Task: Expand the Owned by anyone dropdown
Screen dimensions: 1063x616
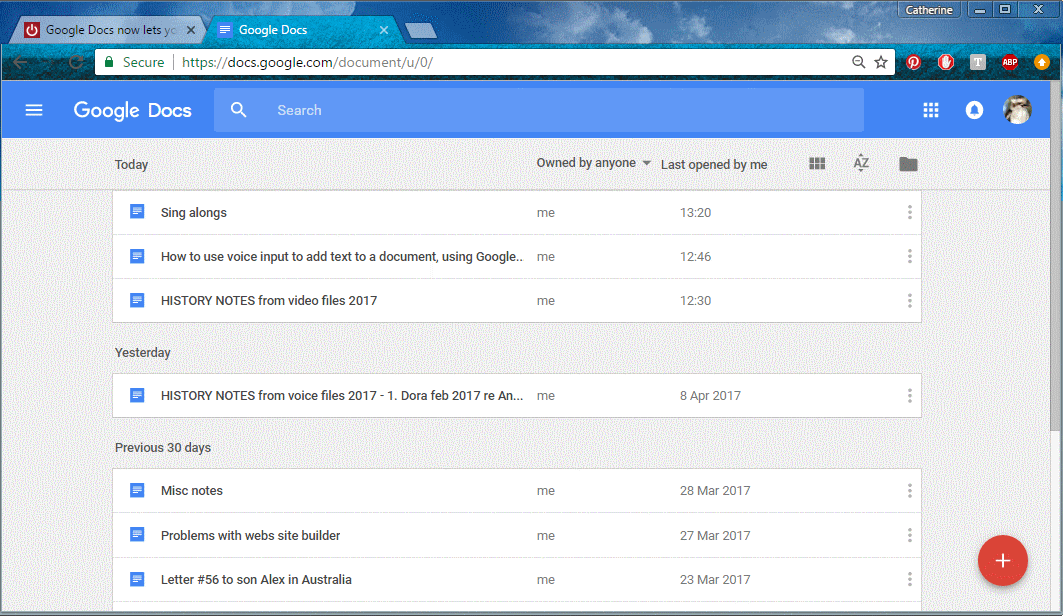Action: point(593,163)
